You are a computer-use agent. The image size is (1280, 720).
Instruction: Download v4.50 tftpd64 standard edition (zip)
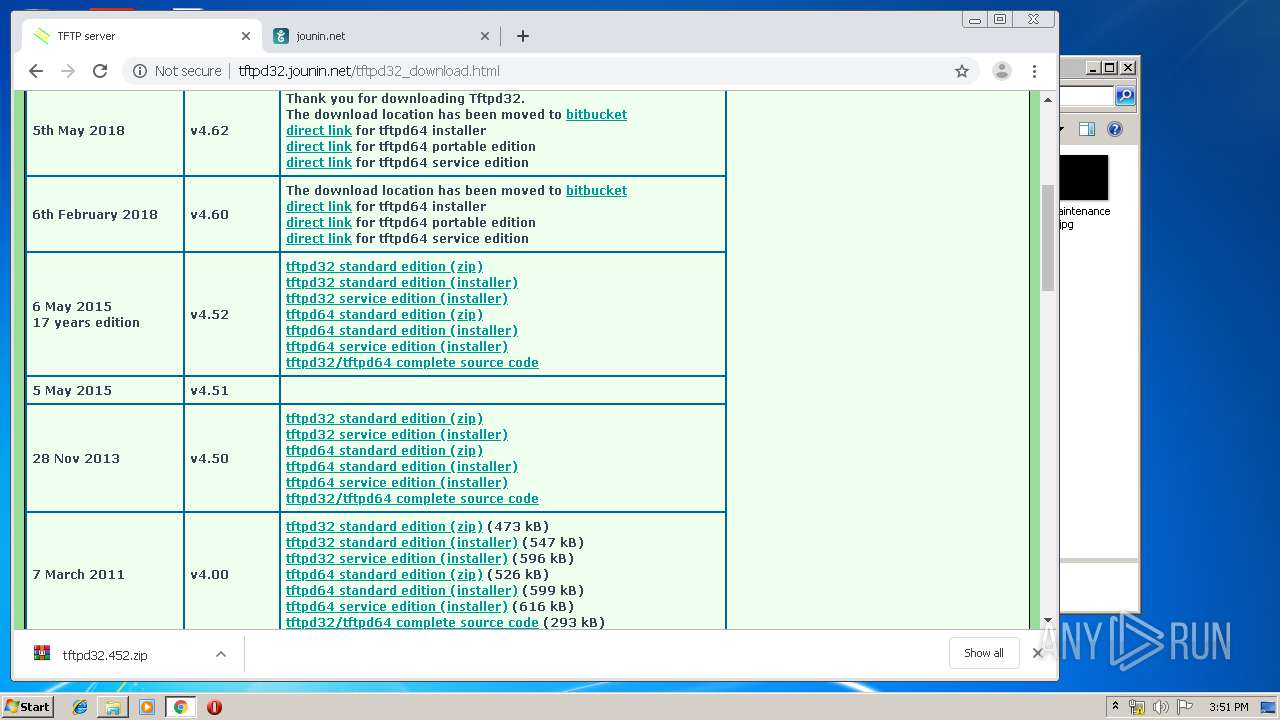click(x=384, y=450)
